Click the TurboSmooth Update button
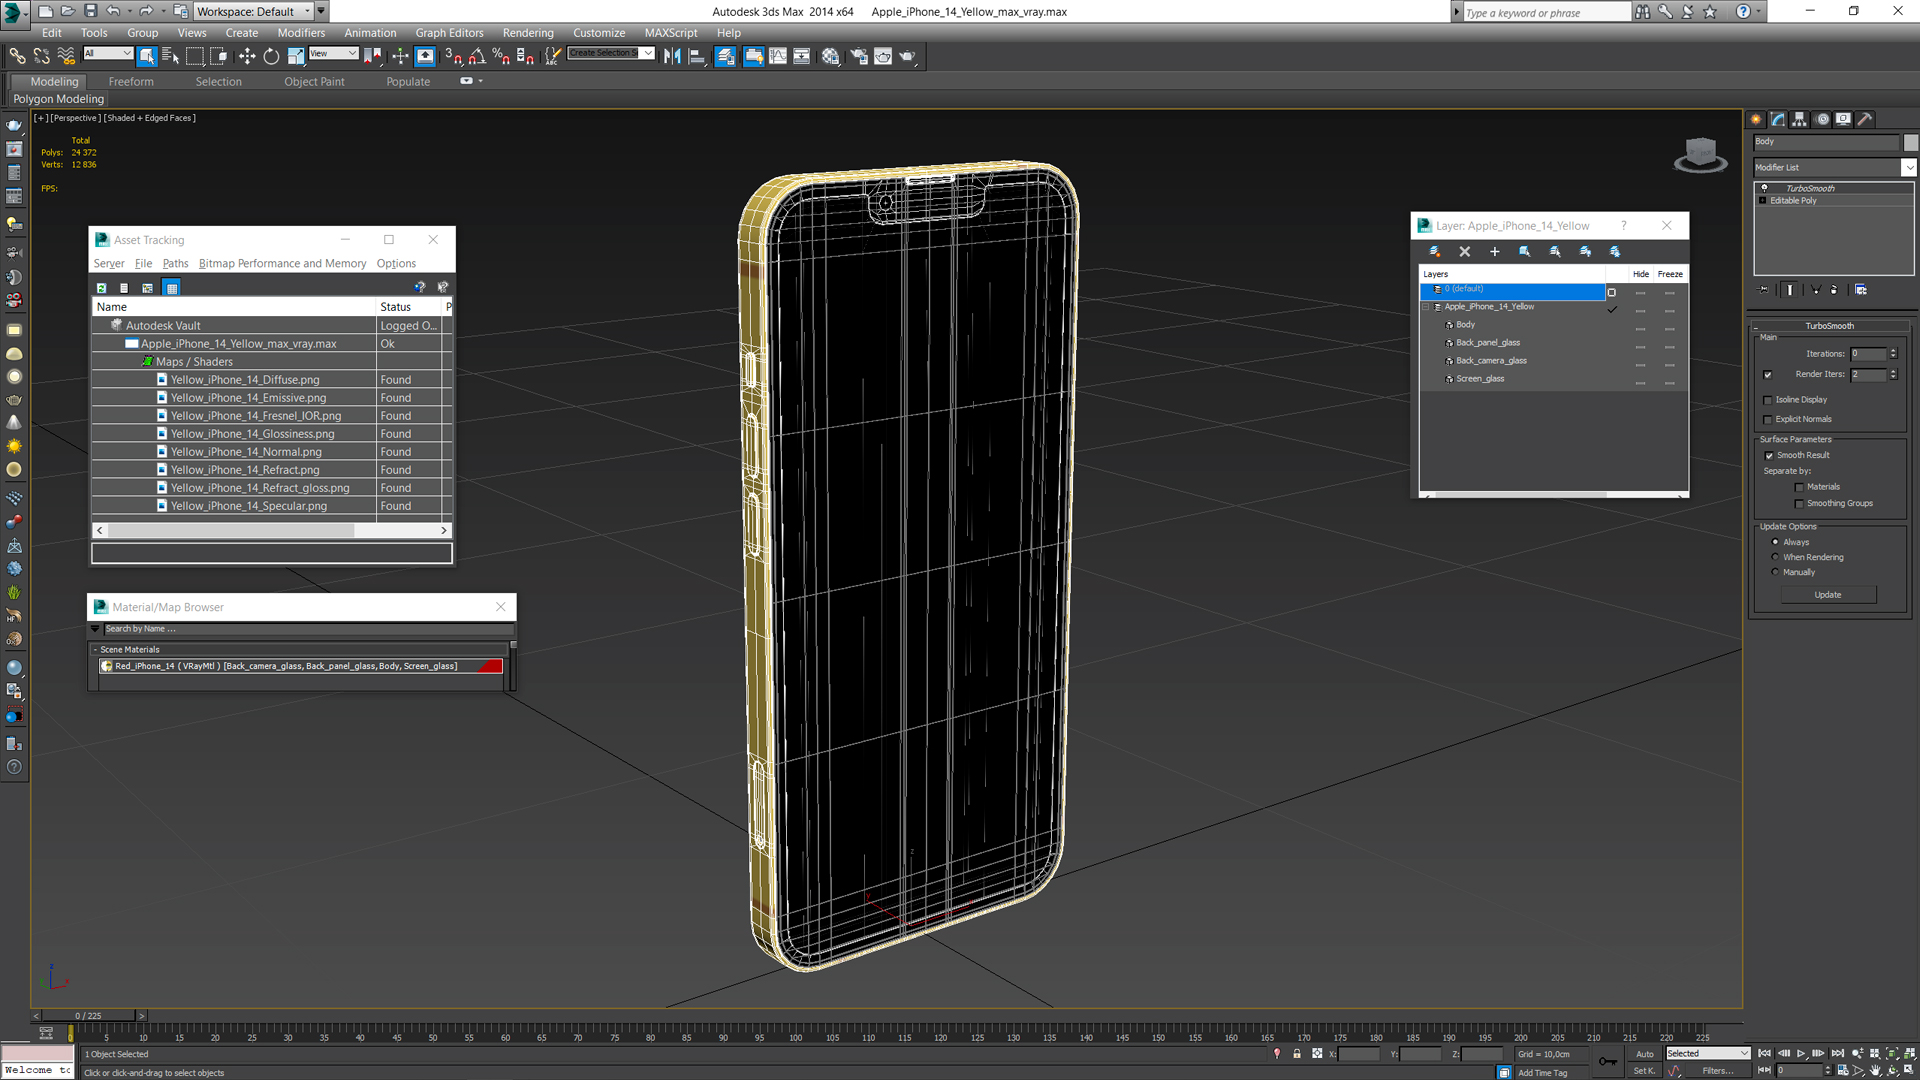This screenshot has height=1080, width=1920. (x=1828, y=595)
